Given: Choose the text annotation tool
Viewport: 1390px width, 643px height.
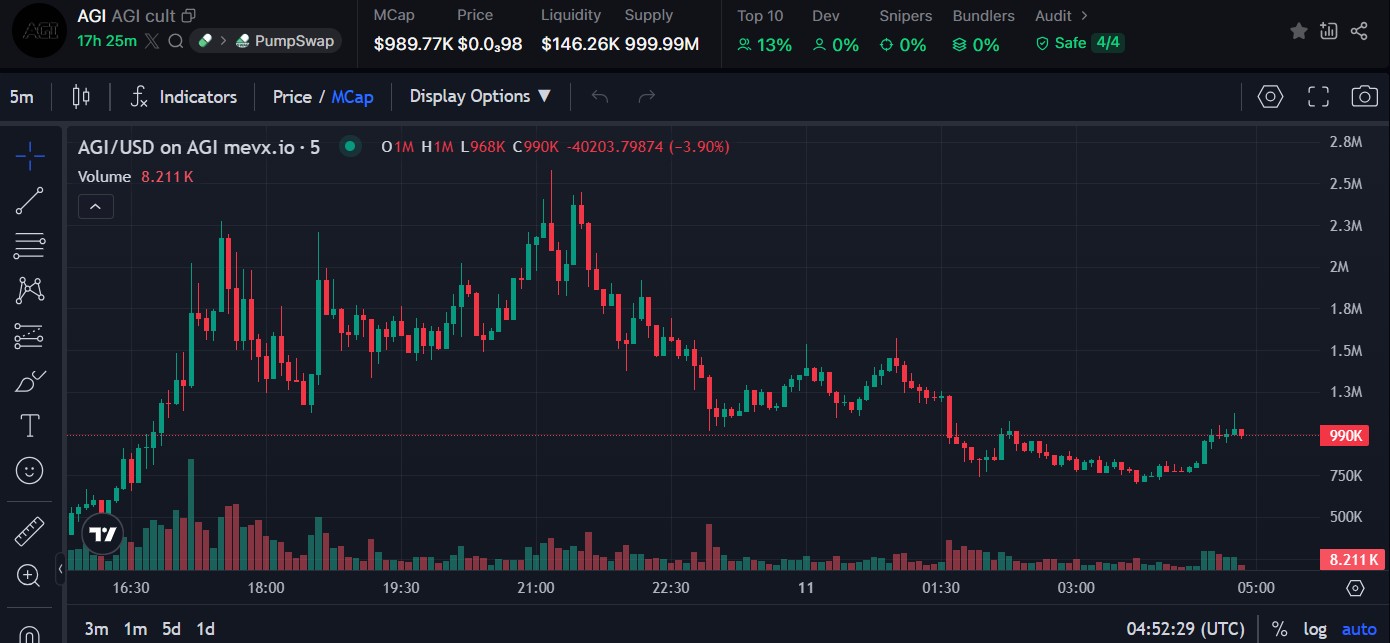Looking at the screenshot, I should [x=30, y=426].
